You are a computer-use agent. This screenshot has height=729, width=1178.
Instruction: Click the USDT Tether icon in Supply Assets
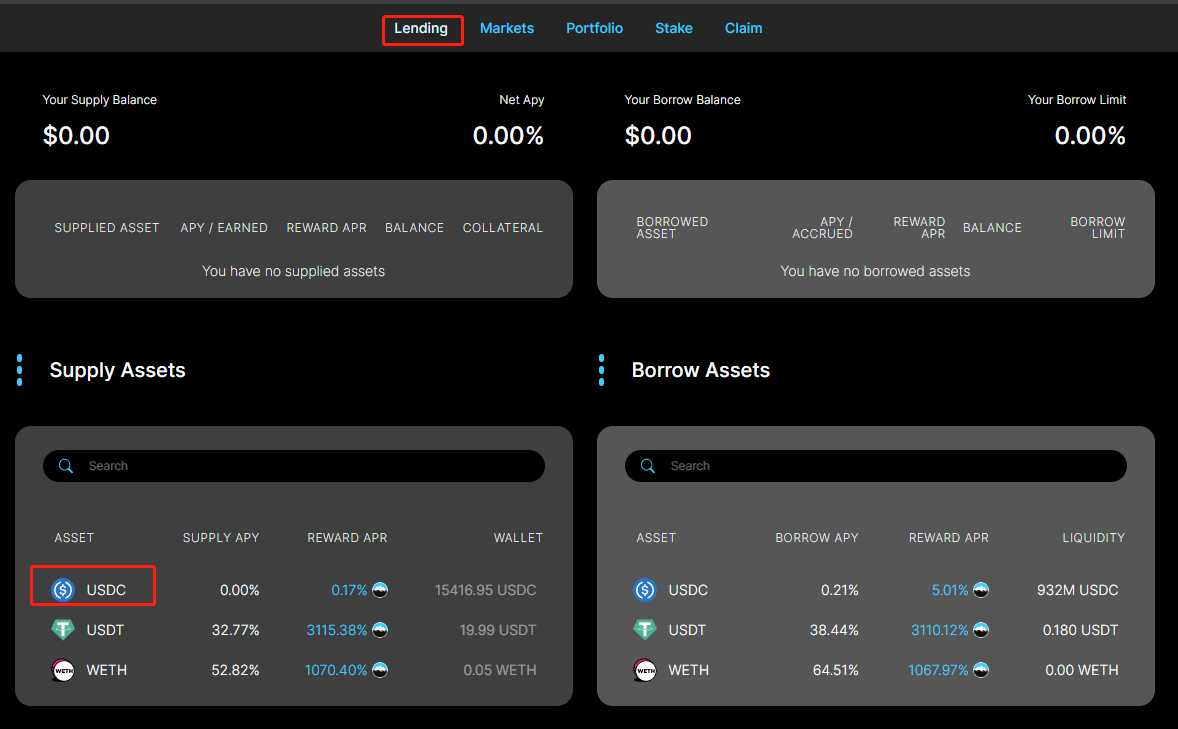tap(63, 630)
